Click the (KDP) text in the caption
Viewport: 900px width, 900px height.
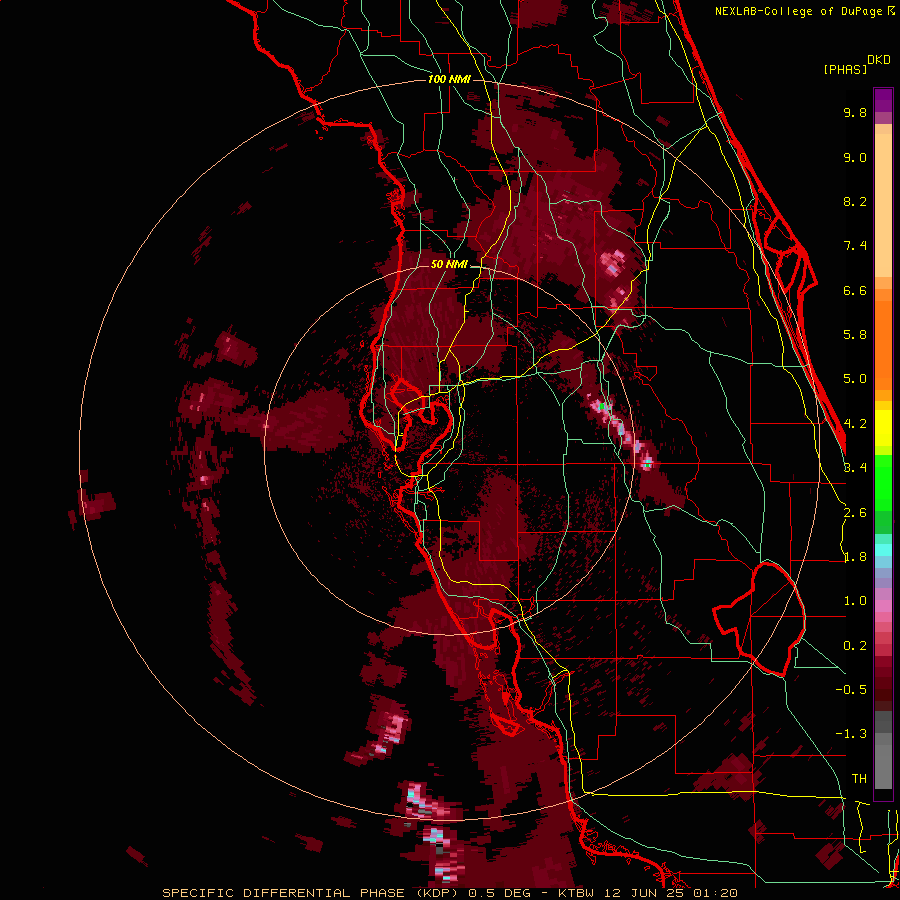[x=438, y=893]
